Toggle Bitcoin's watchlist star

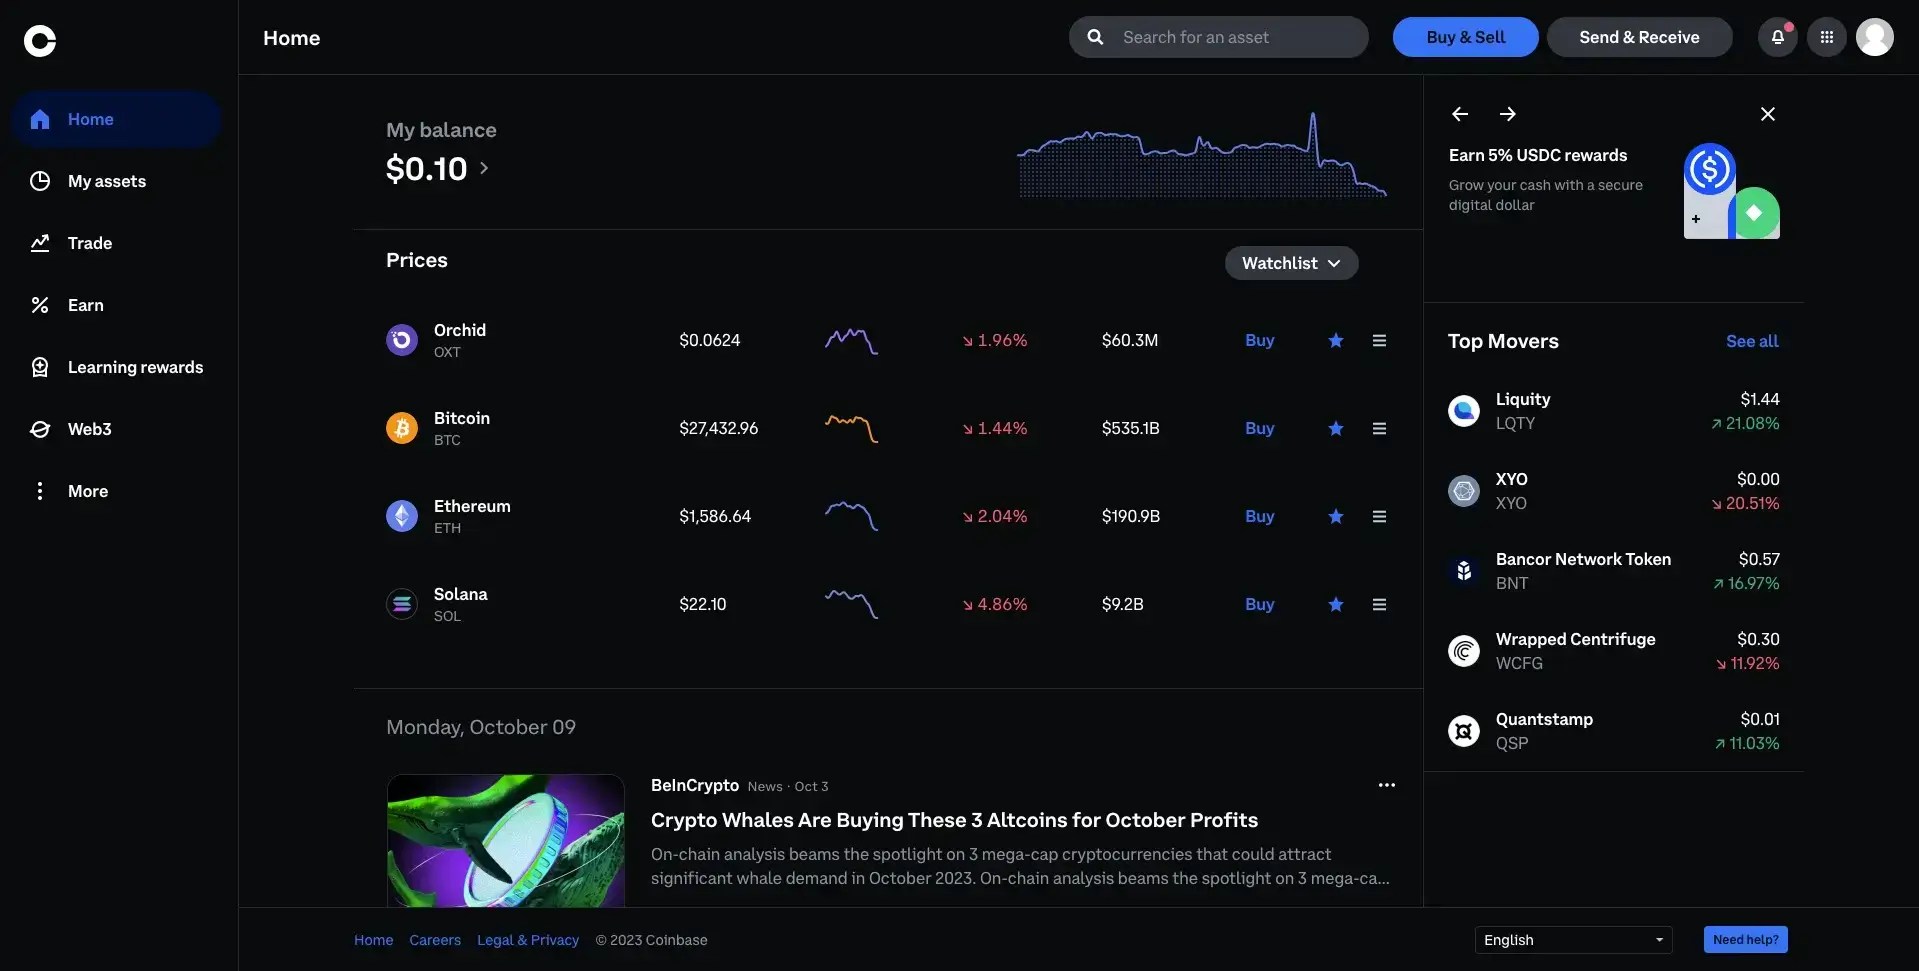pos(1336,428)
